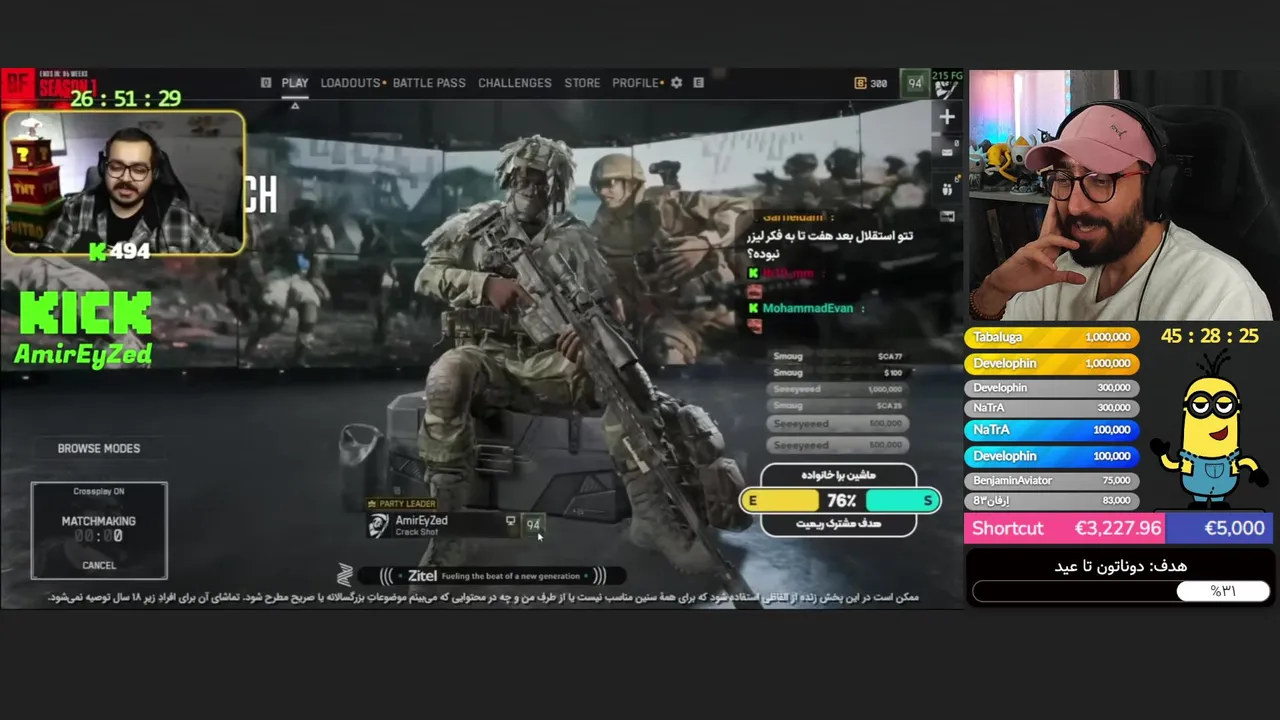Click the Tabaluga 1,000,000 donor row
This screenshot has height=720, width=1280.
click(1051, 337)
